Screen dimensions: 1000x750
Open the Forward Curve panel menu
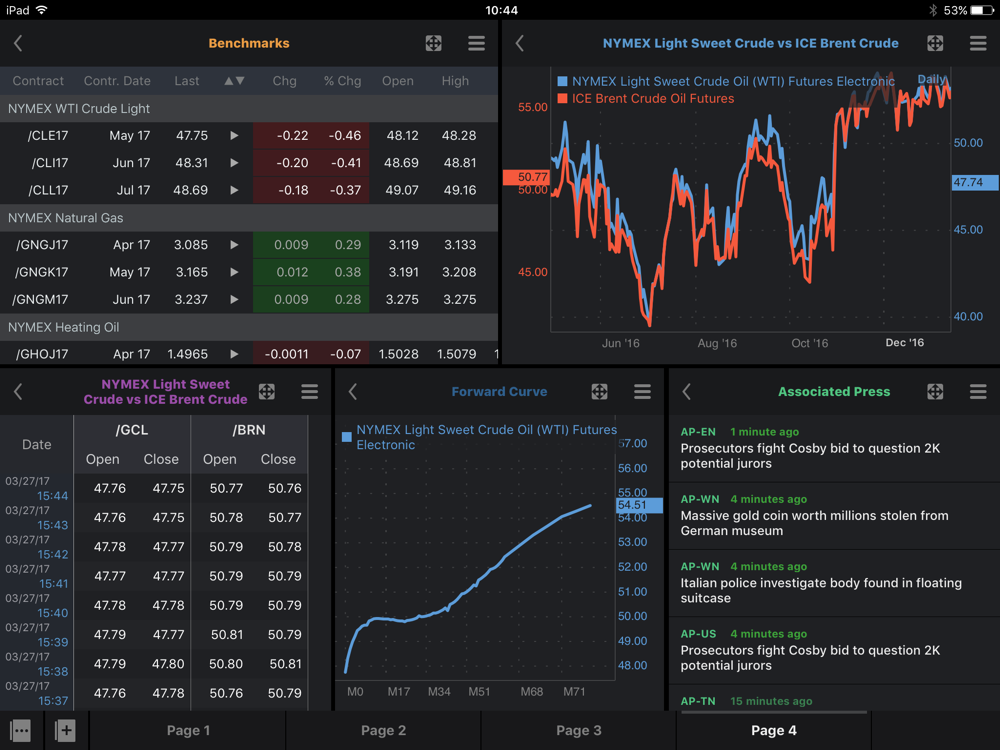point(642,392)
